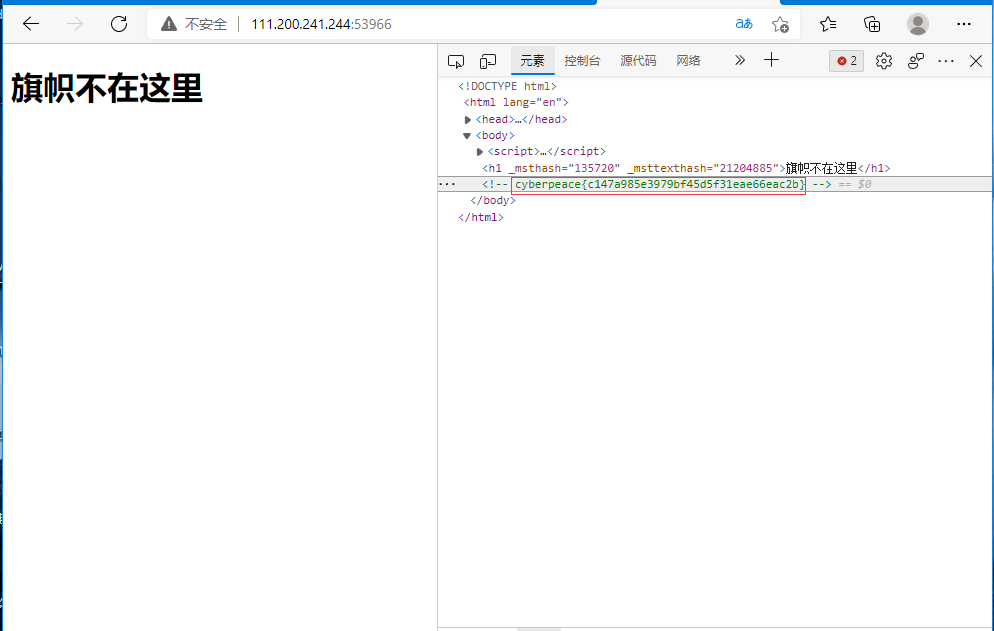Open the 2 errors indicator

(846, 61)
